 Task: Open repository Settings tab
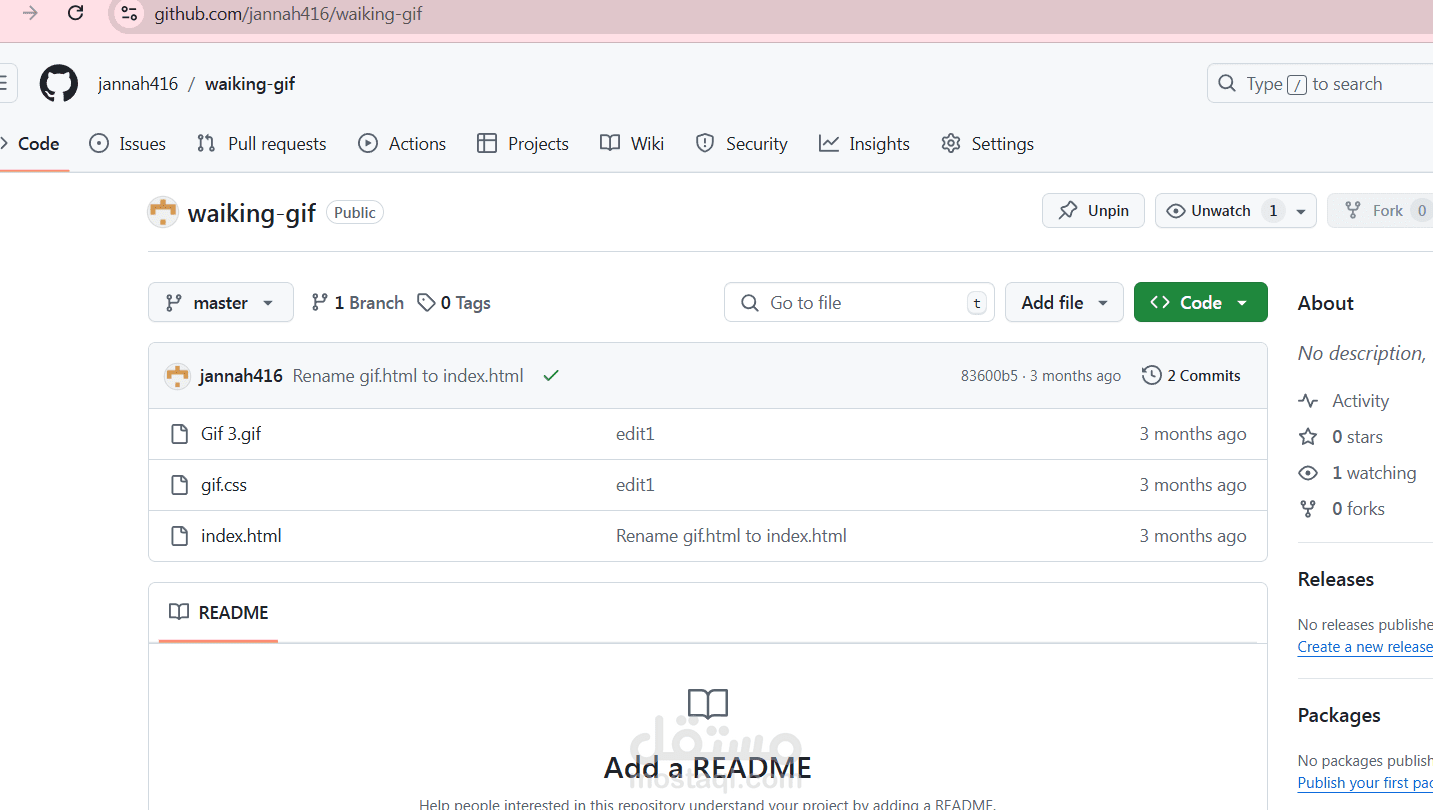(x=987, y=144)
